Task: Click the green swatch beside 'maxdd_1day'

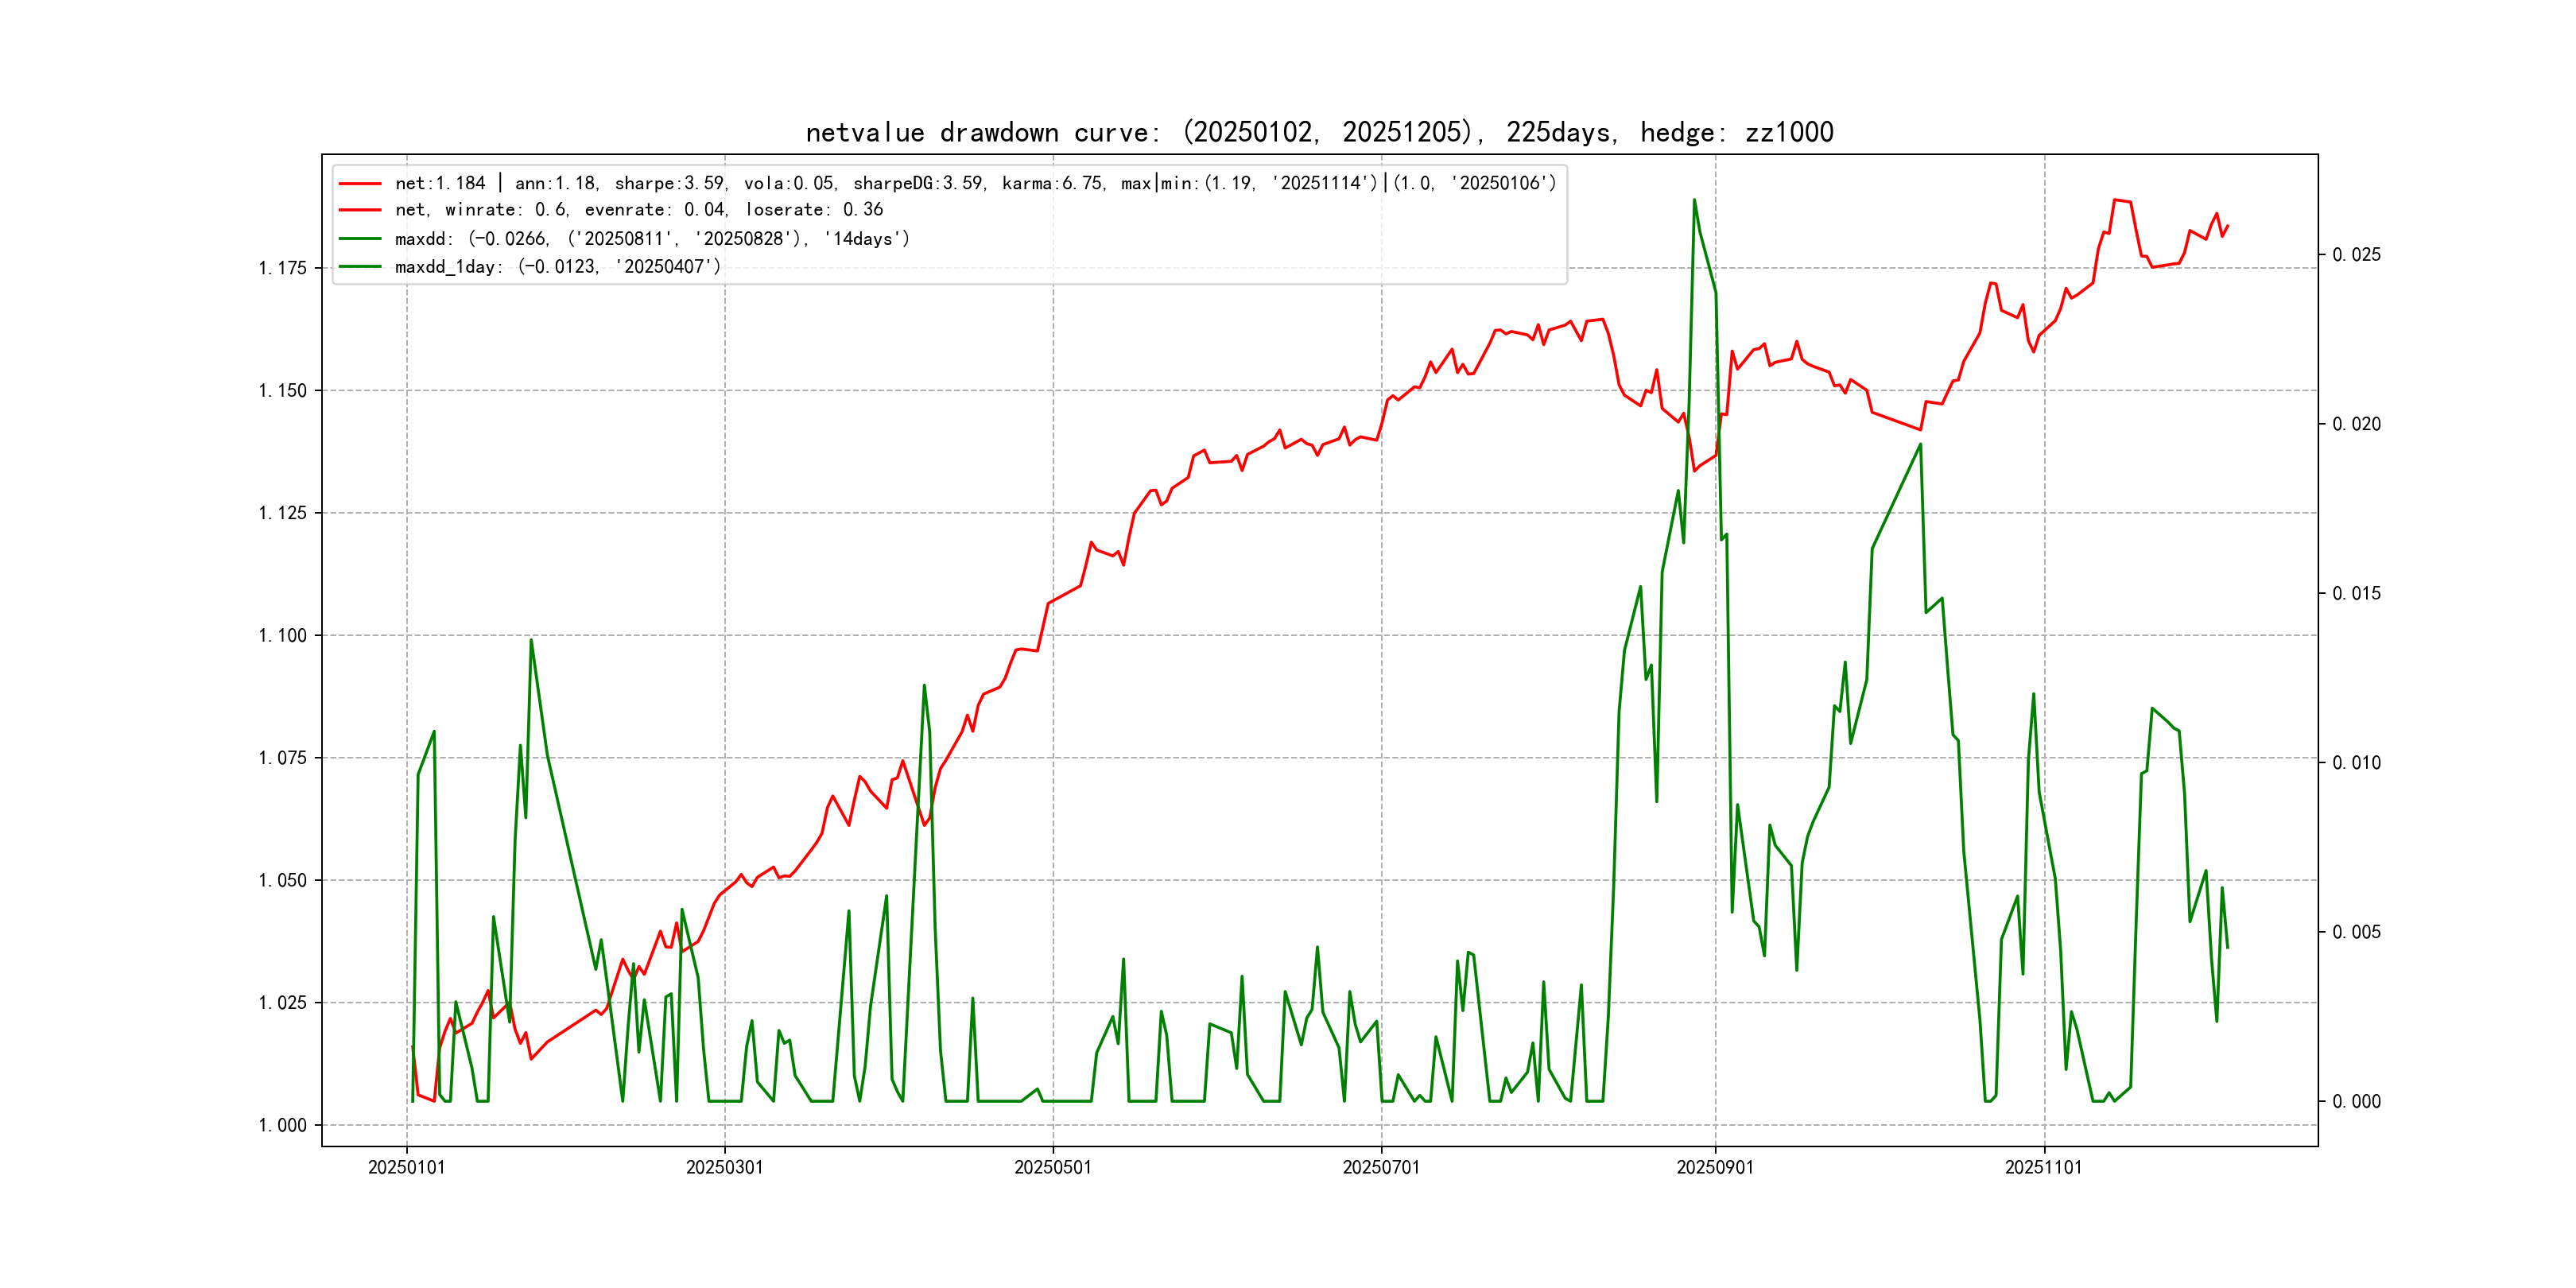Action: [360, 267]
